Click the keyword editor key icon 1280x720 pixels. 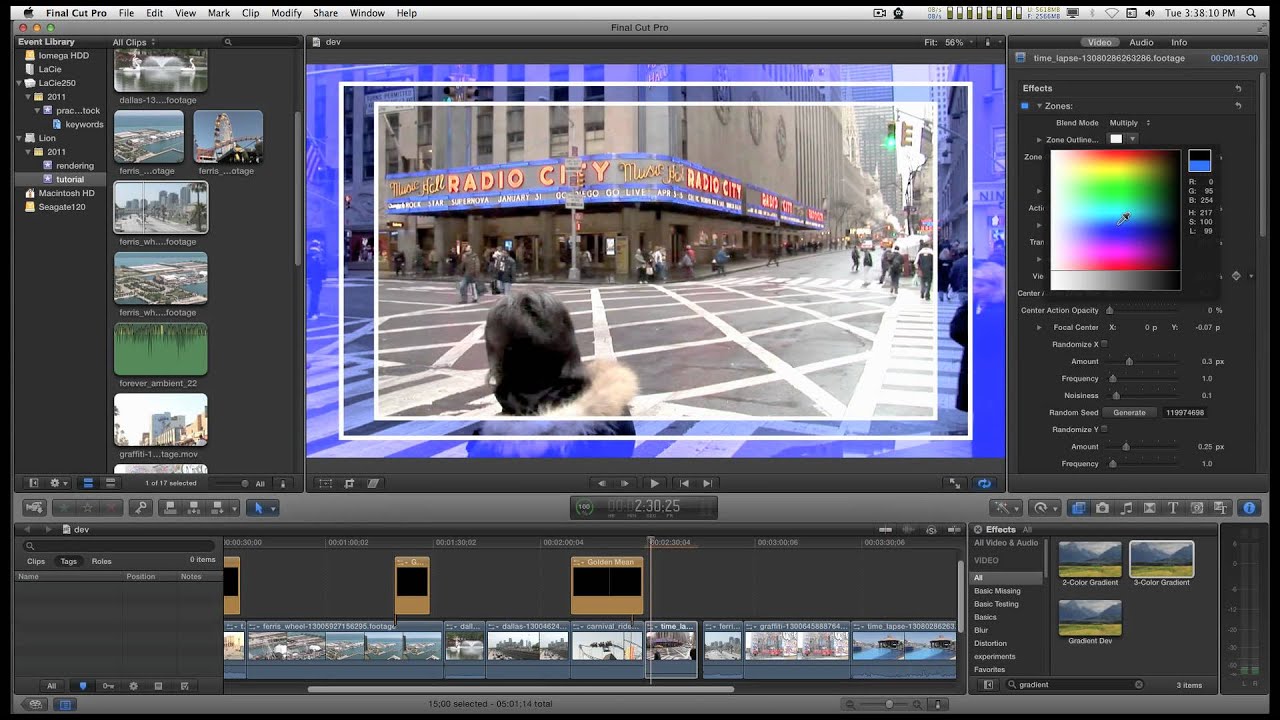click(x=141, y=508)
